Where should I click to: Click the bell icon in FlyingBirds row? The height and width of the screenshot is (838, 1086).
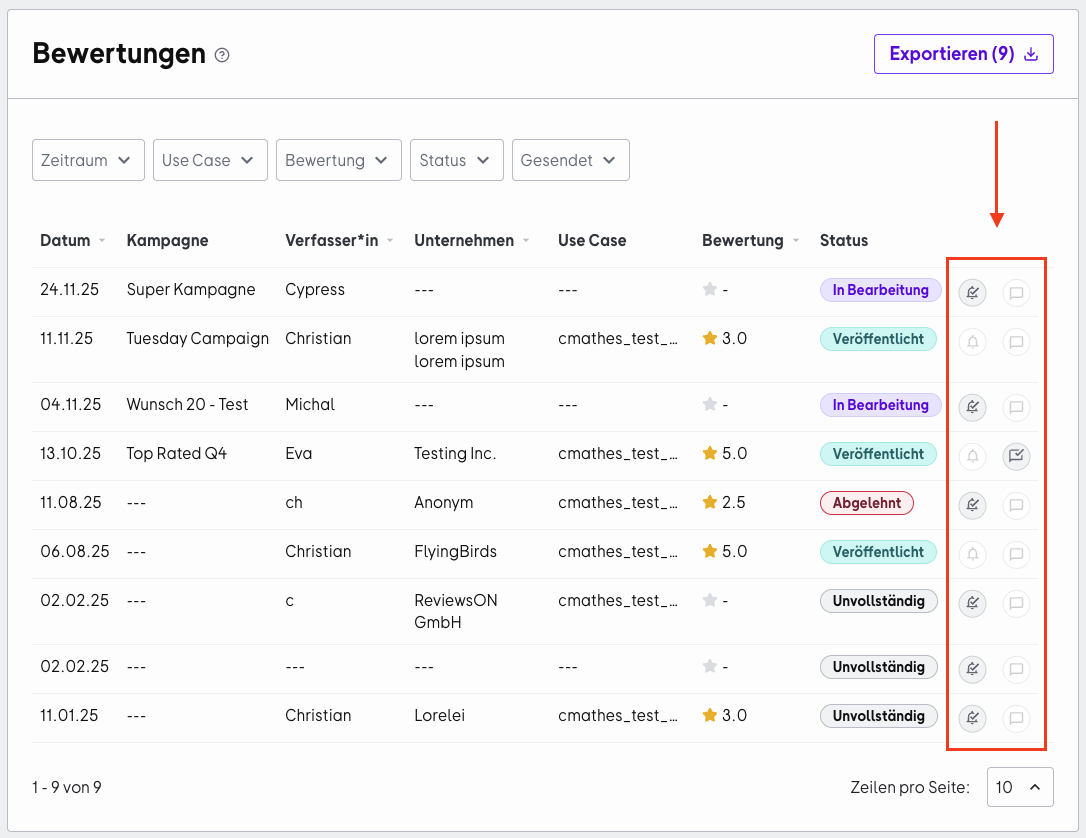click(x=972, y=554)
